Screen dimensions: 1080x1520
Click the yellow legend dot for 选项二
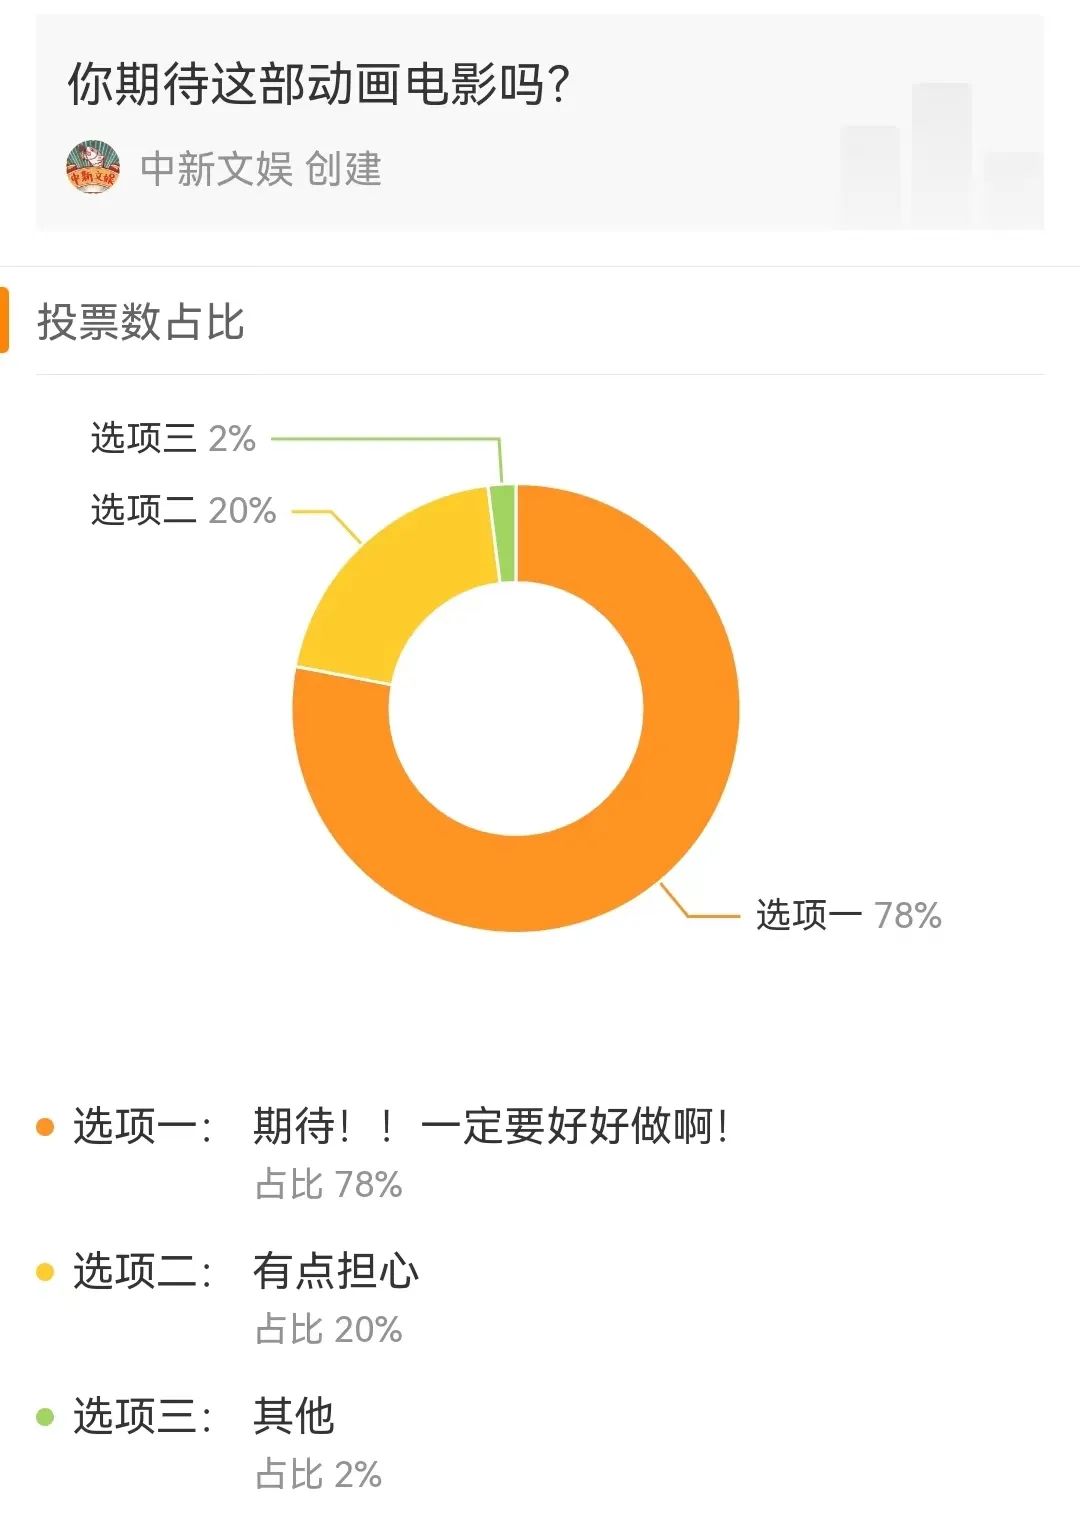tap(45, 1272)
